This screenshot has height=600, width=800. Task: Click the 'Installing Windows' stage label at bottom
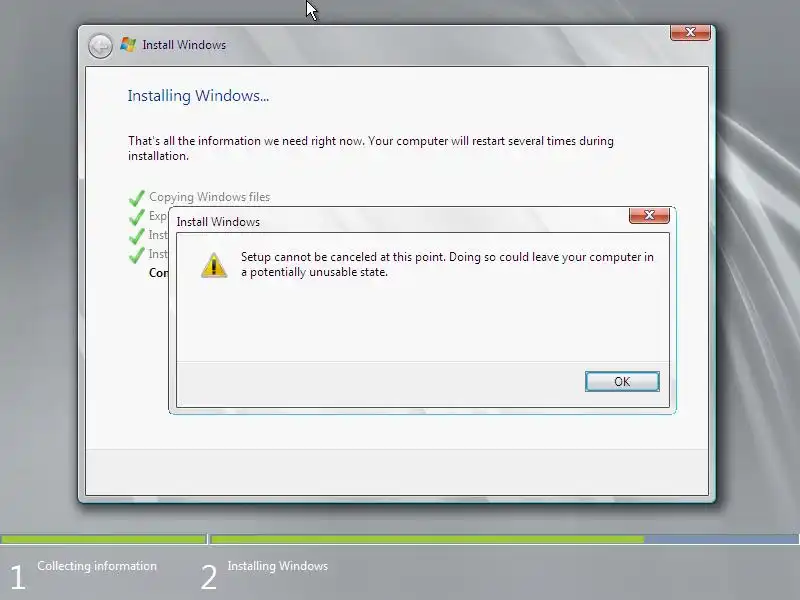click(278, 566)
